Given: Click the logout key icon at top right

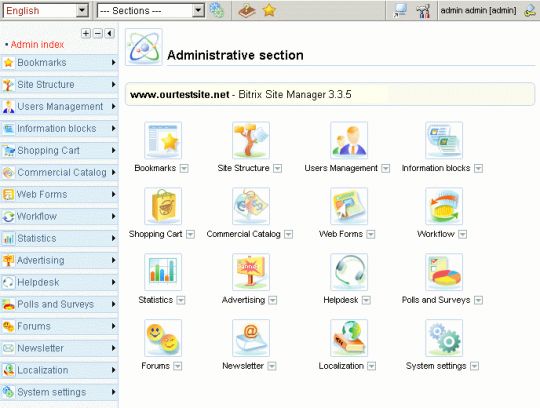Looking at the screenshot, I should pos(530,11).
